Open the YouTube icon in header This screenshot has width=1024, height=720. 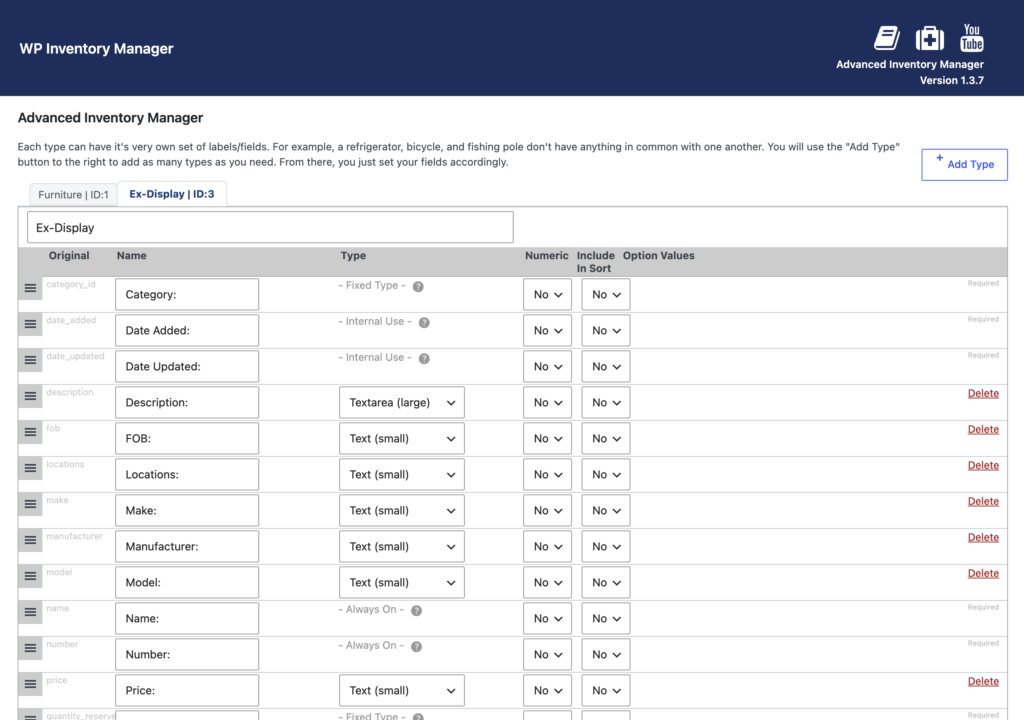point(972,37)
